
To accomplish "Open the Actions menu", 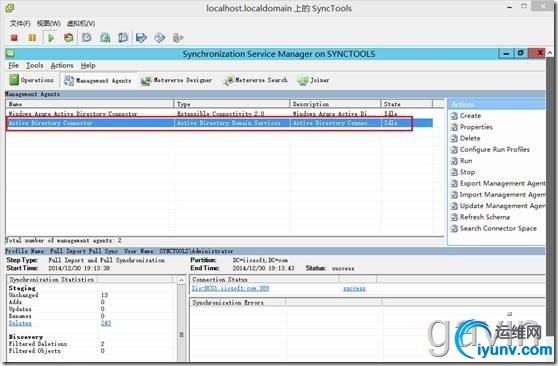I will click(x=62, y=66).
